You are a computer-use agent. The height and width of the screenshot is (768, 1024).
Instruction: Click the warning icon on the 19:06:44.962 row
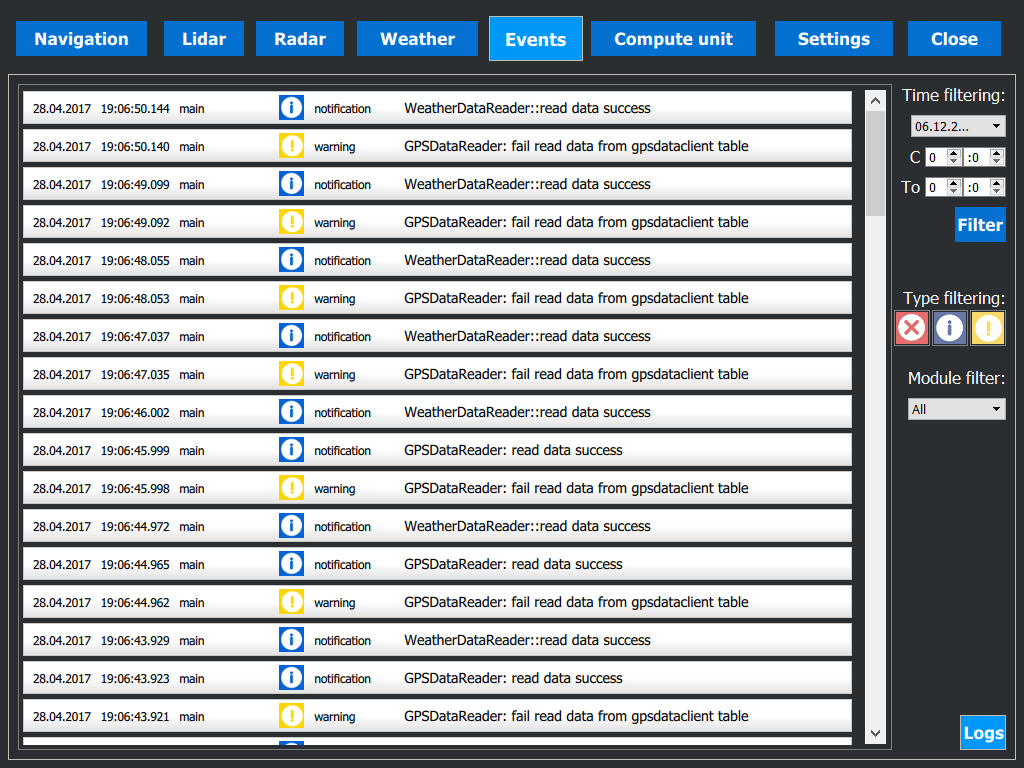point(291,601)
